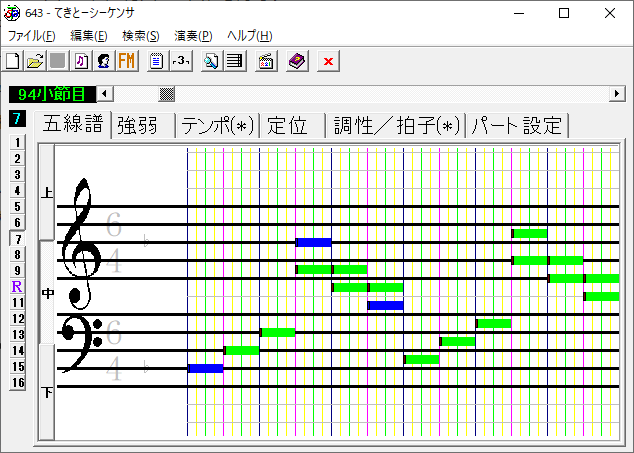Image resolution: width=634 pixels, height=453 pixels.
Task: Open the FM sound settings icon
Action: pos(127,61)
